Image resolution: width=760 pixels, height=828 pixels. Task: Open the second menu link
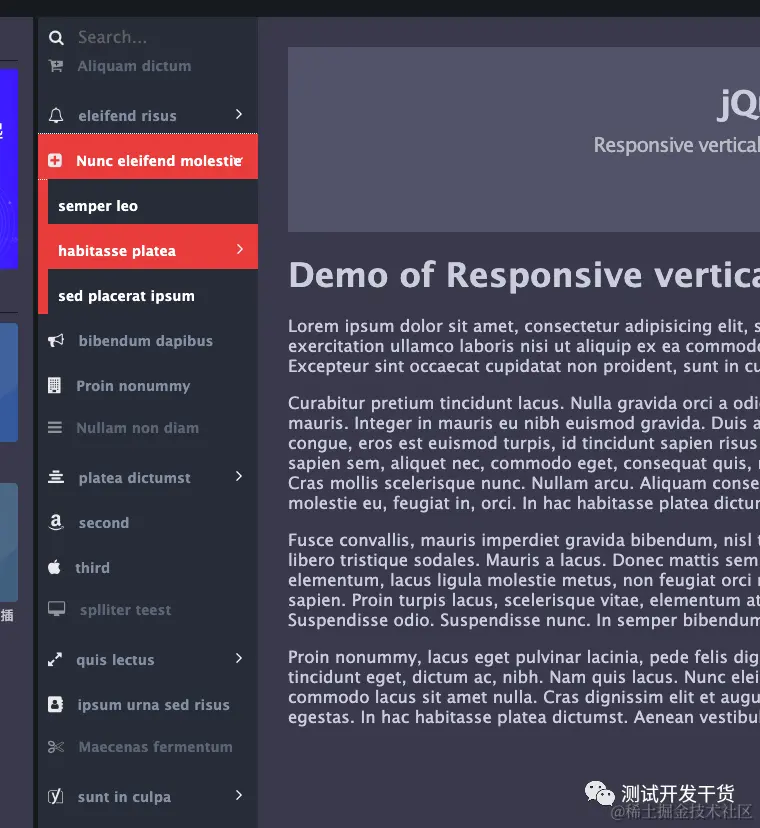[104, 523]
